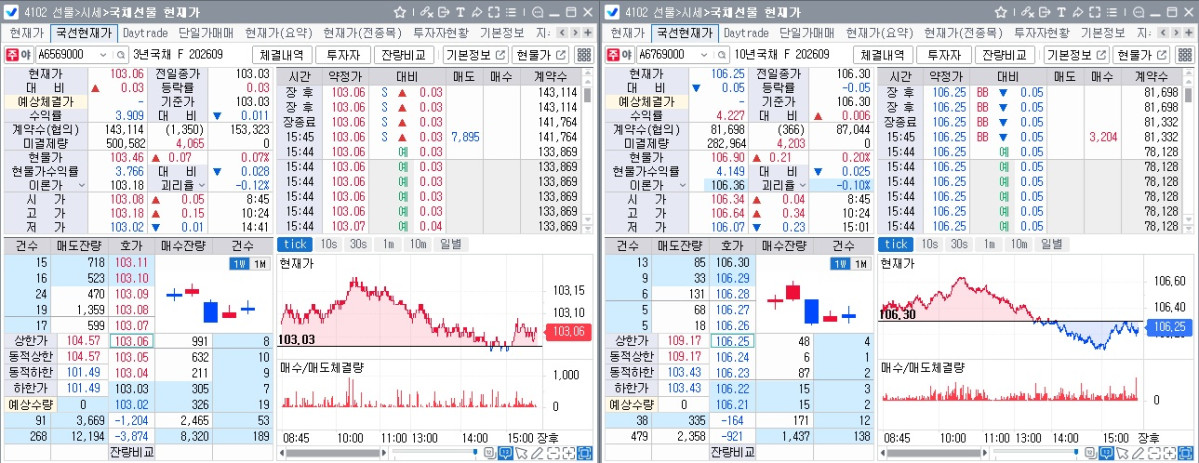Image resolution: width=1199 pixels, height=463 pixels.
Task: Open grid layout icon in right window toolbar
Action: click(x=1184, y=55)
